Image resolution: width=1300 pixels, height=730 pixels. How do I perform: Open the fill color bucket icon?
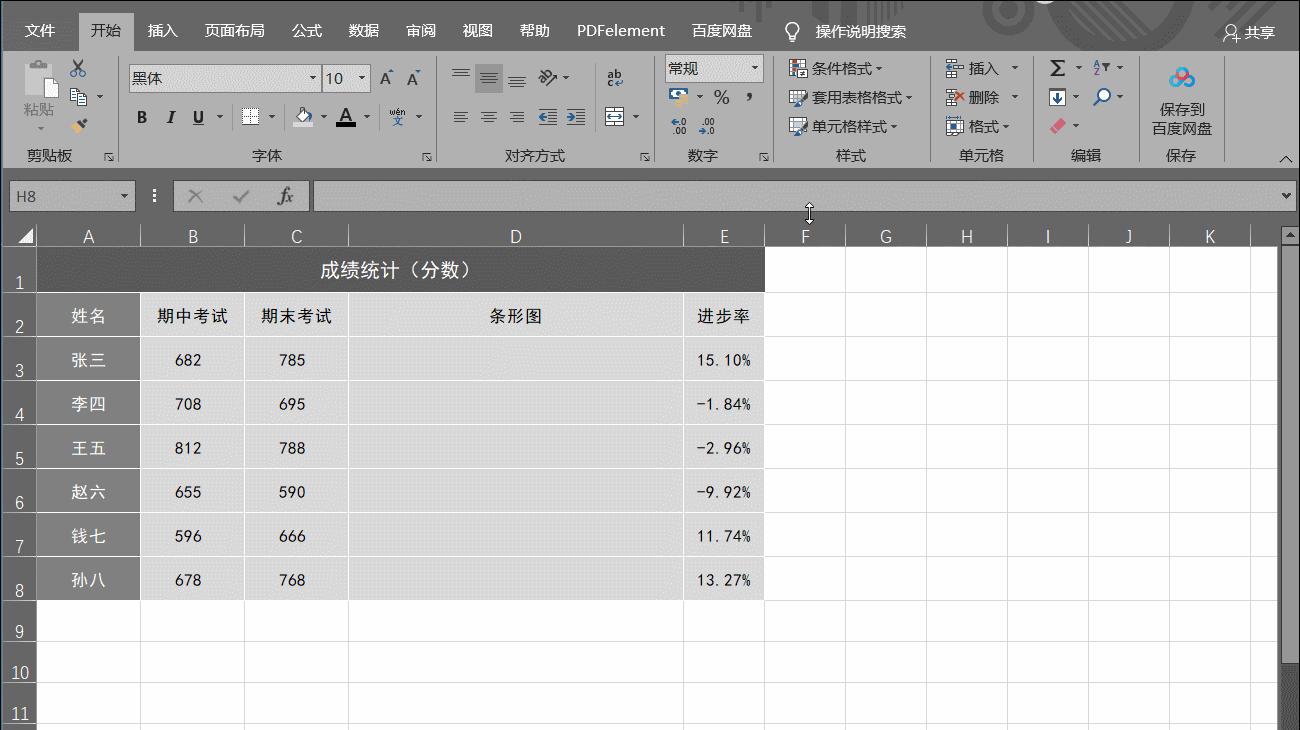click(302, 117)
